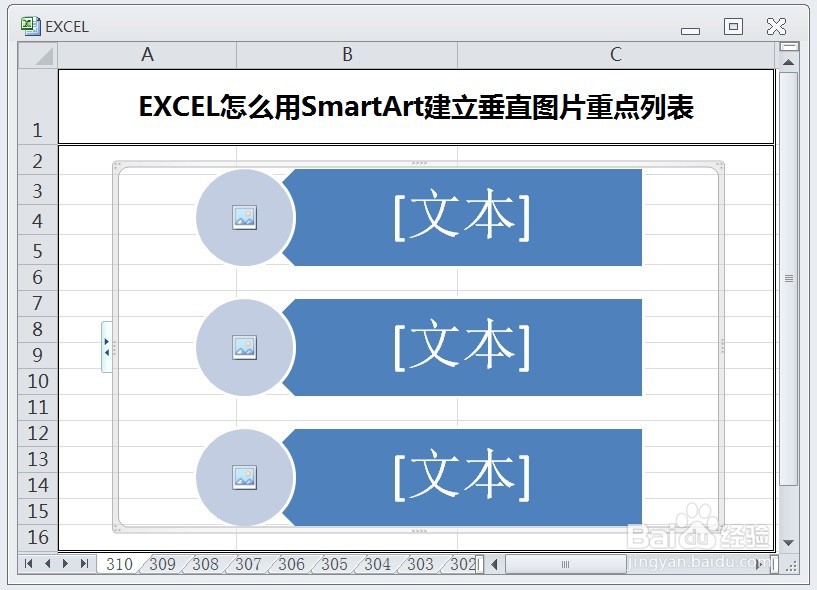This screenshot has height=590, width=817.
Task: Select row 2 header
Action: 38,161
